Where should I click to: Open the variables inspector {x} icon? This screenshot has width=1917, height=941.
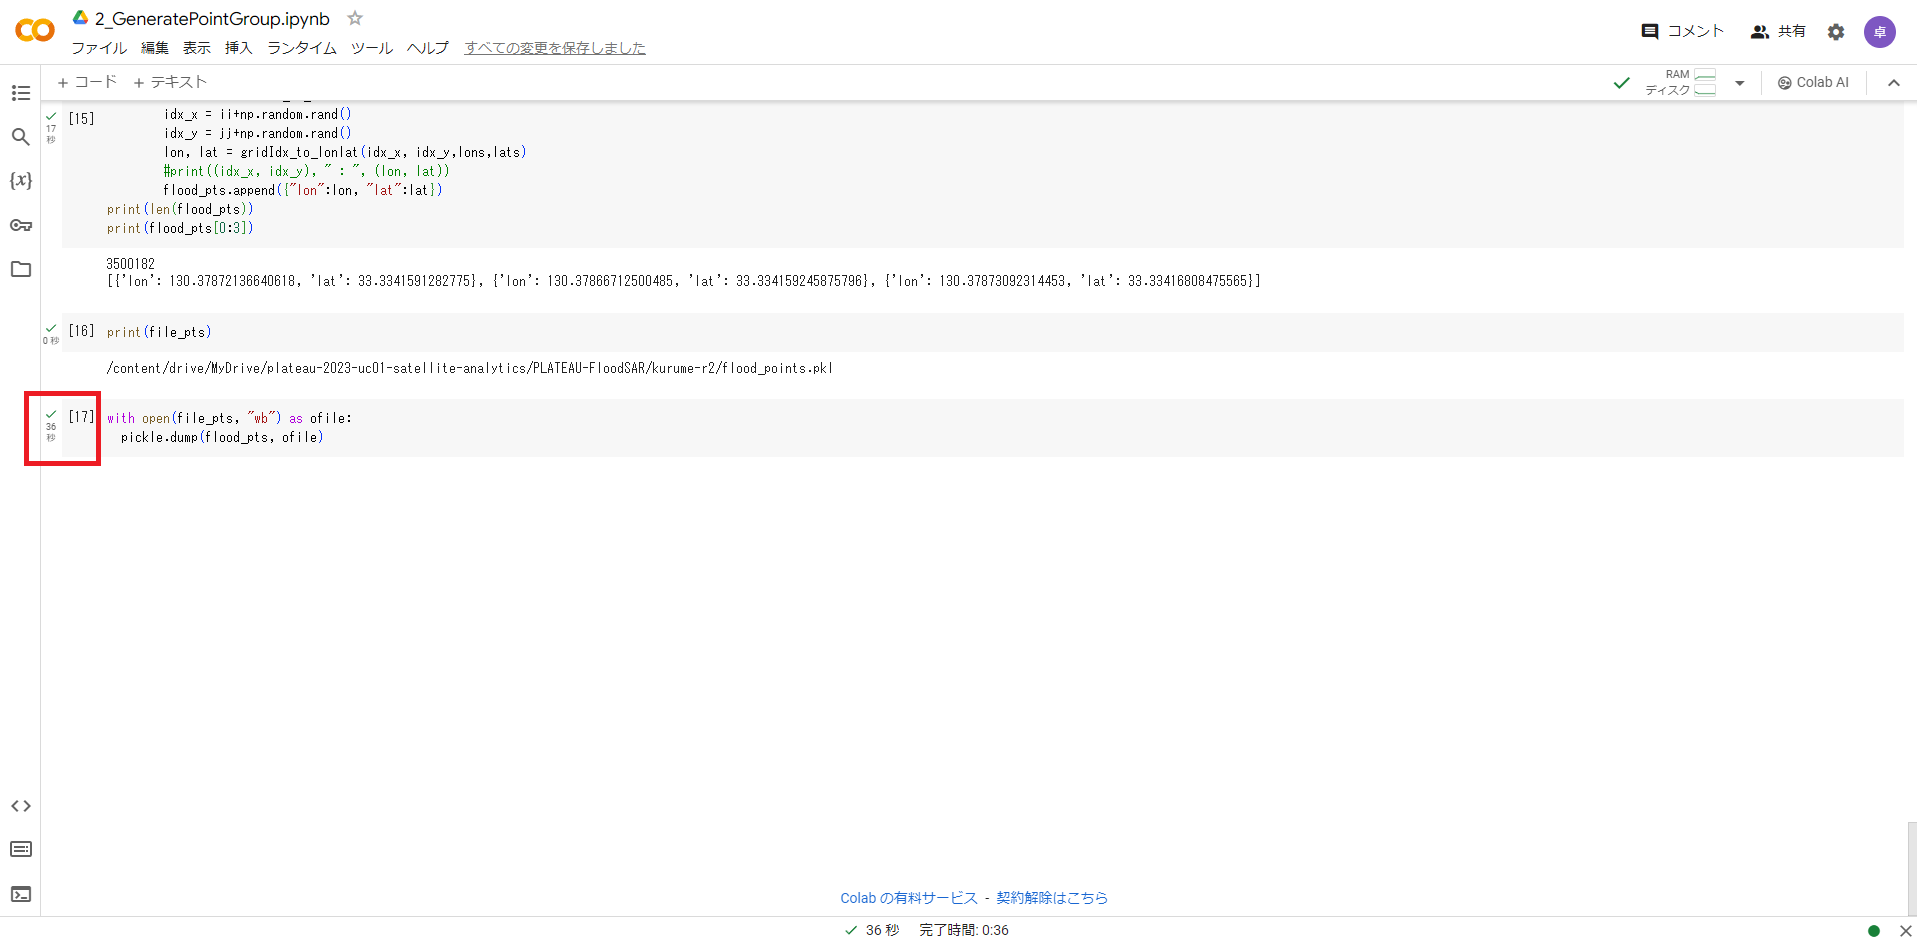coord(20,181)
